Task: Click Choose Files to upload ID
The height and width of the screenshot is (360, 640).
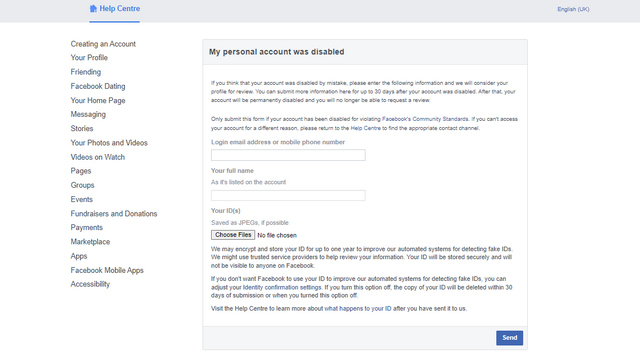Action: click(233, 235)
